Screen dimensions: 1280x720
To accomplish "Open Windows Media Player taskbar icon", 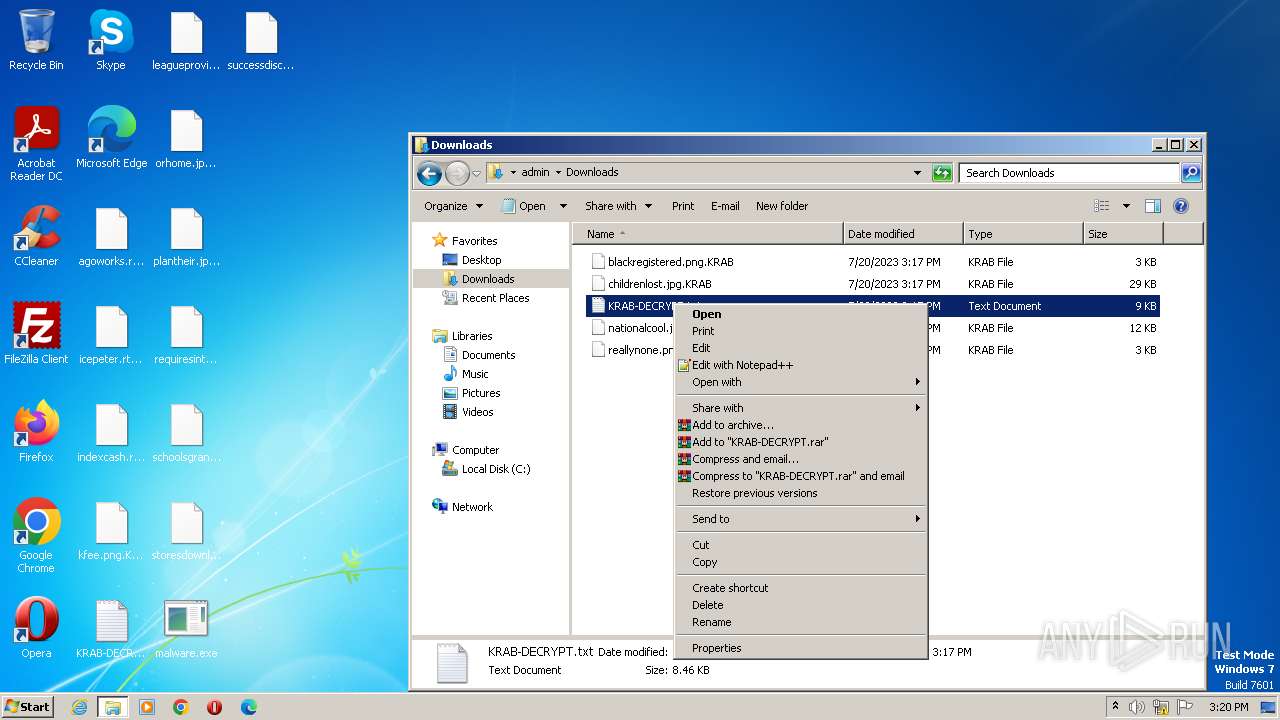I will [x=146, y=707].
